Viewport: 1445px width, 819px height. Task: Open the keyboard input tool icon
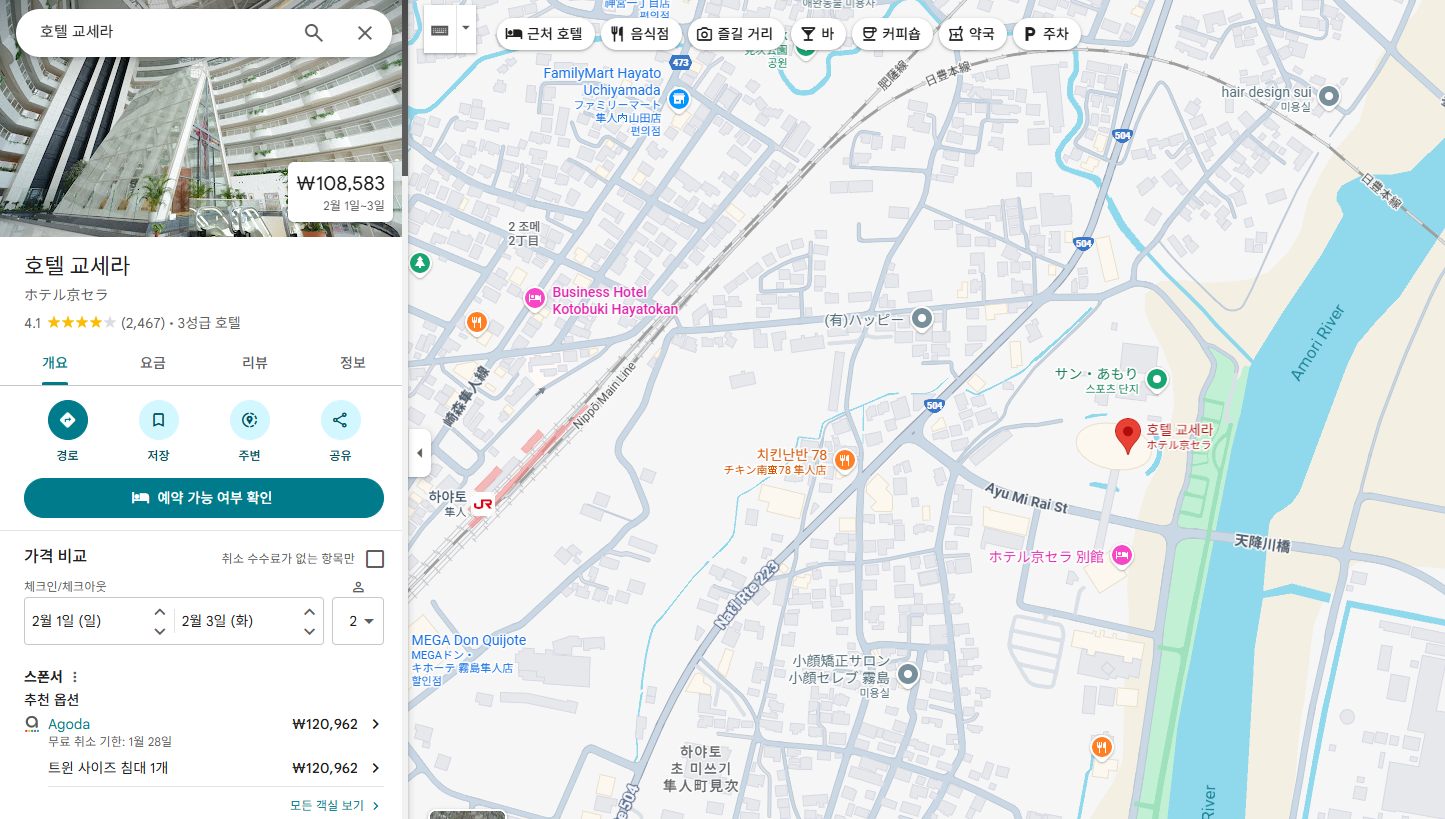pyautogui.click(x=440, y=29)
